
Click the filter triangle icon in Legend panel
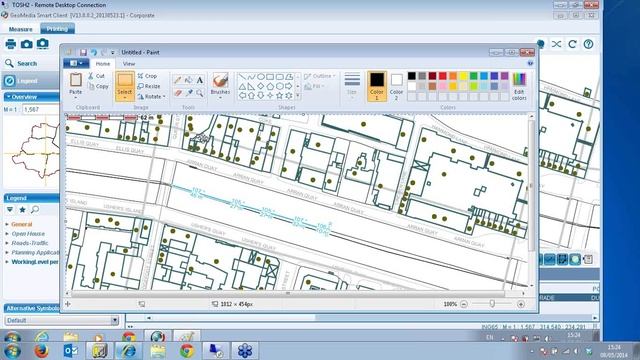(10, 209)
